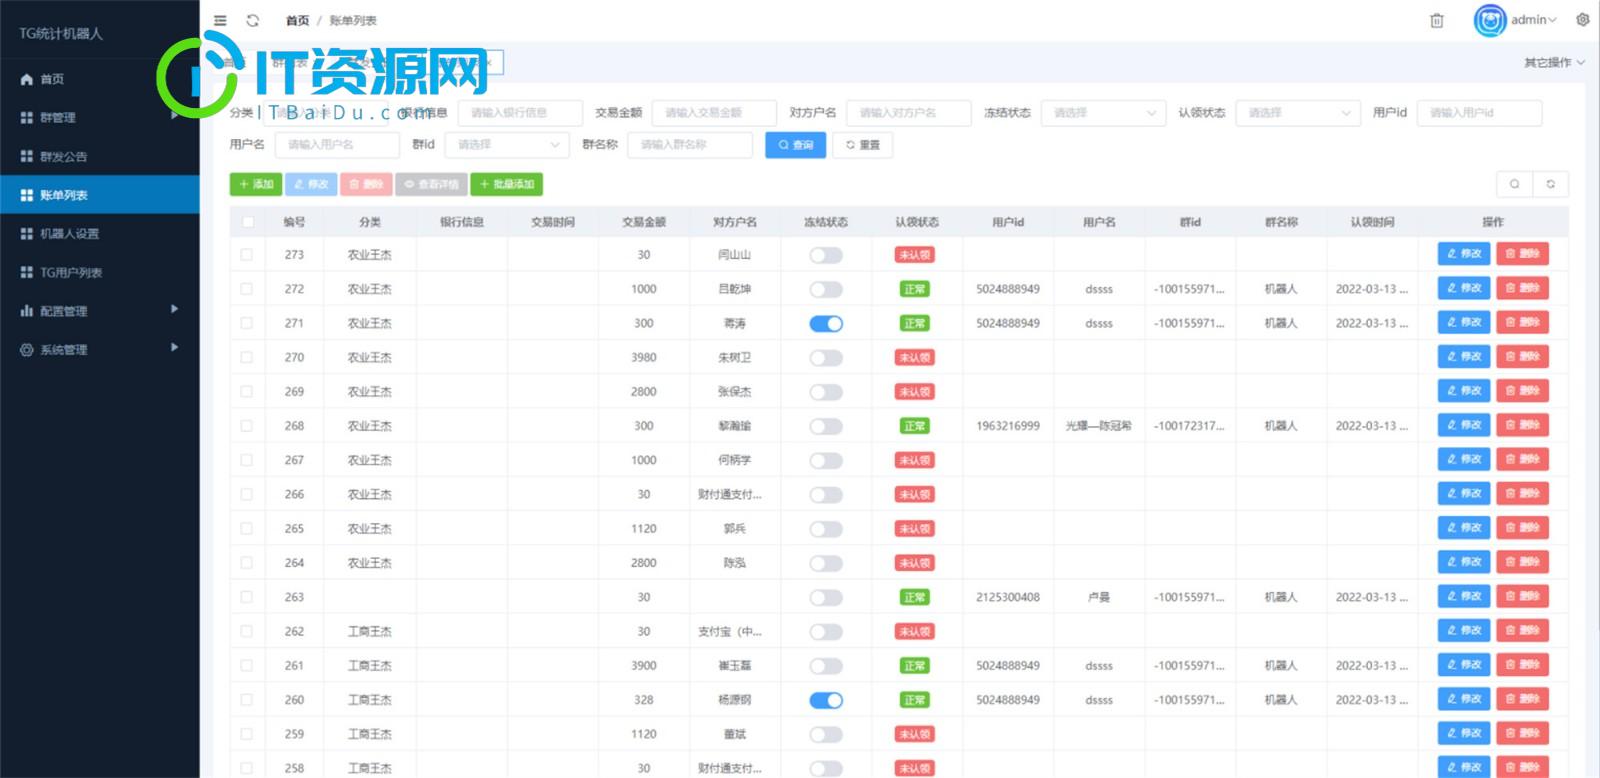This screenshot has height=778, width=1600.
Task: Tick the select-all checkbox in table header
Action: pyautogui.click(x=247, y=222)
